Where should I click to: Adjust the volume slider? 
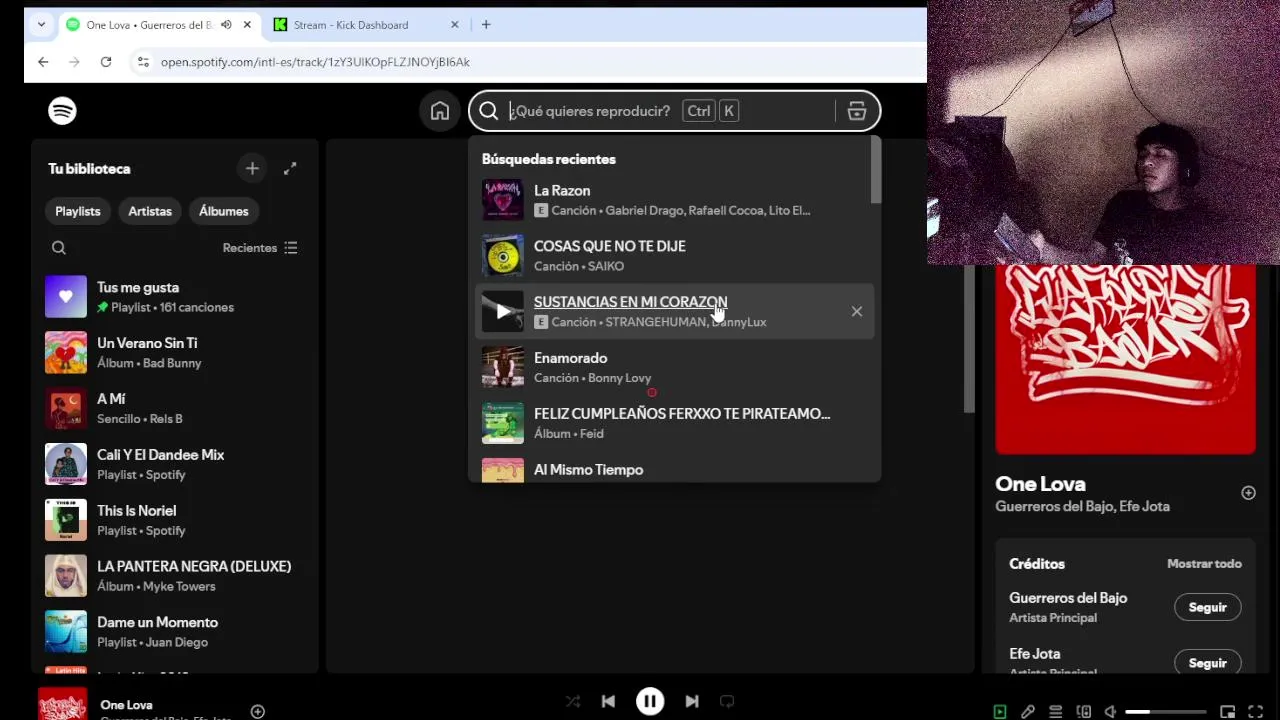tap(1166, 711)
